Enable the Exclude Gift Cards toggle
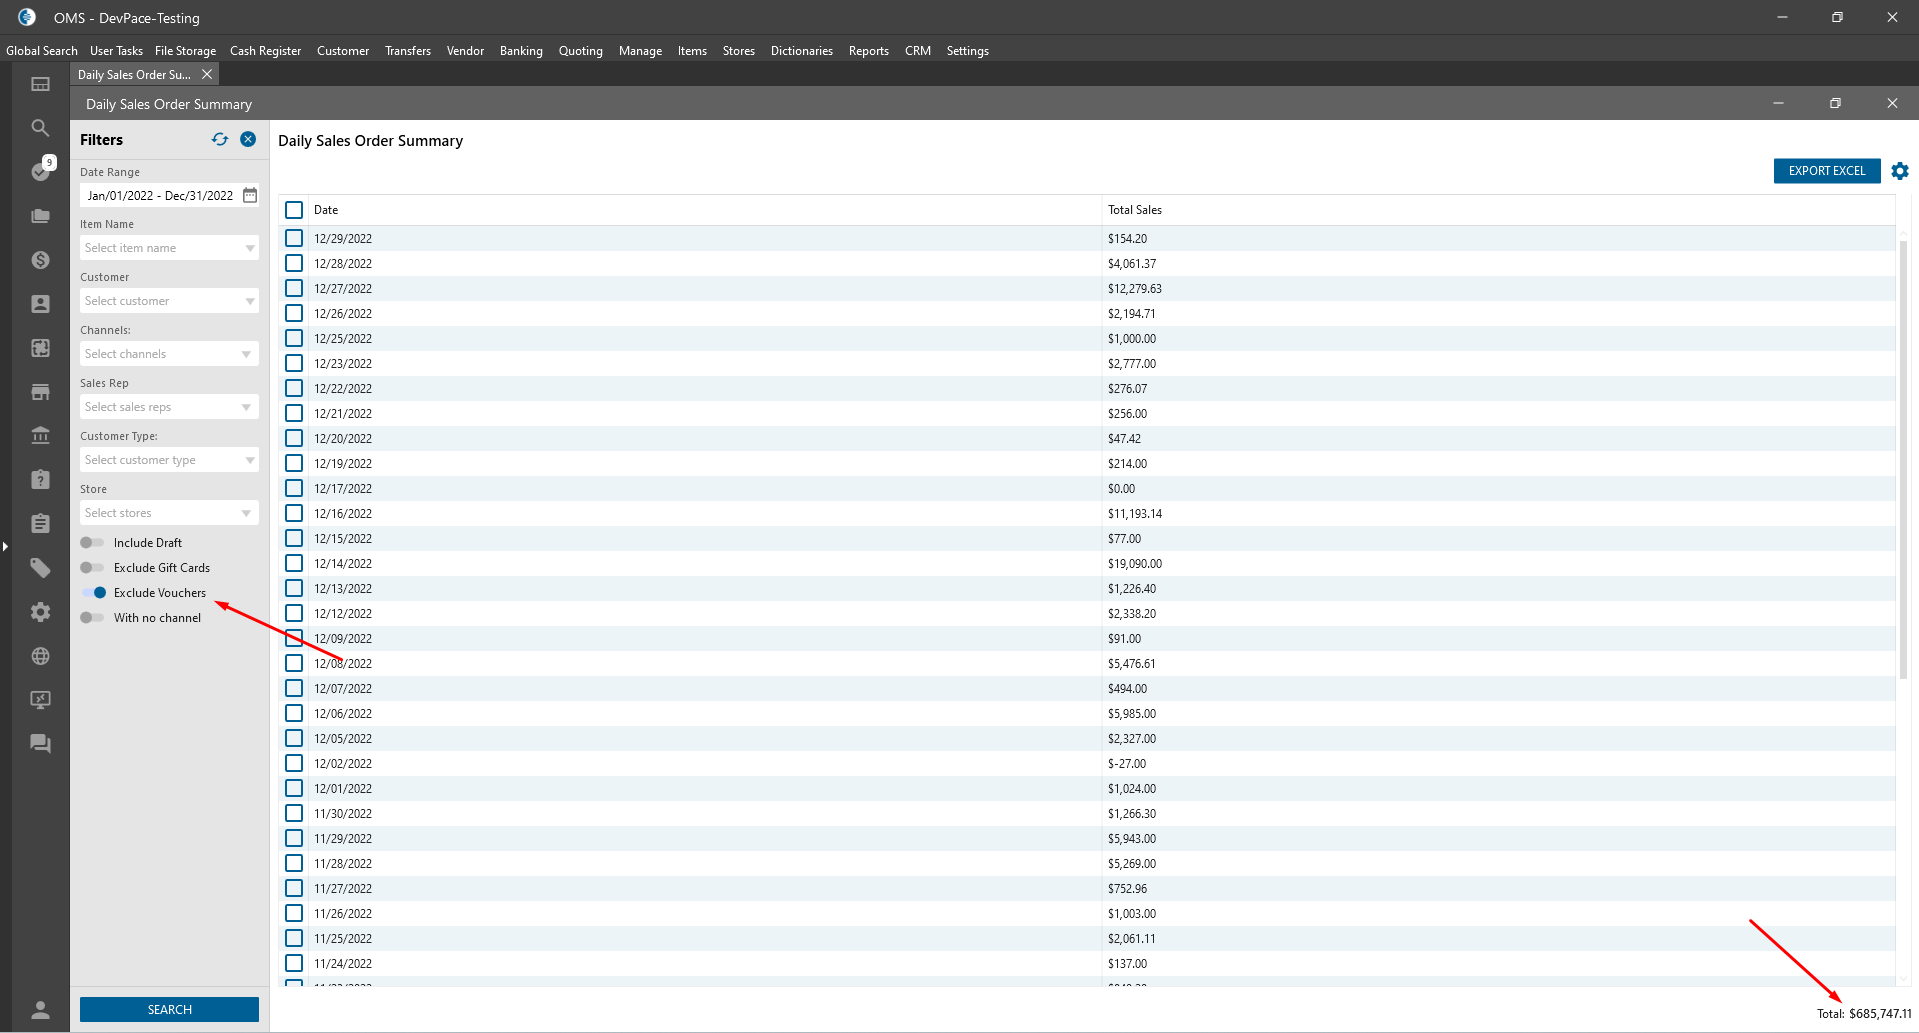 [92, 567]
